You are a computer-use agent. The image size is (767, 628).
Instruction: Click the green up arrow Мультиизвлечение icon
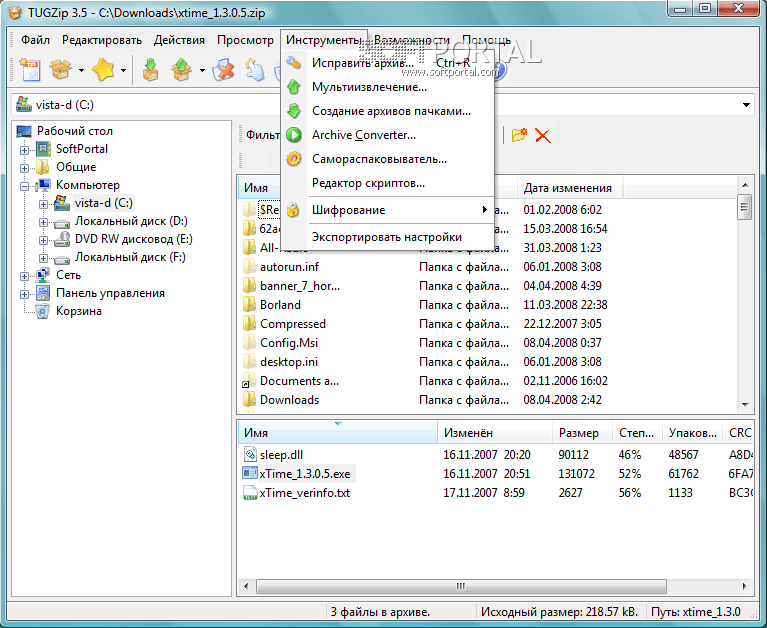point(293,87)
